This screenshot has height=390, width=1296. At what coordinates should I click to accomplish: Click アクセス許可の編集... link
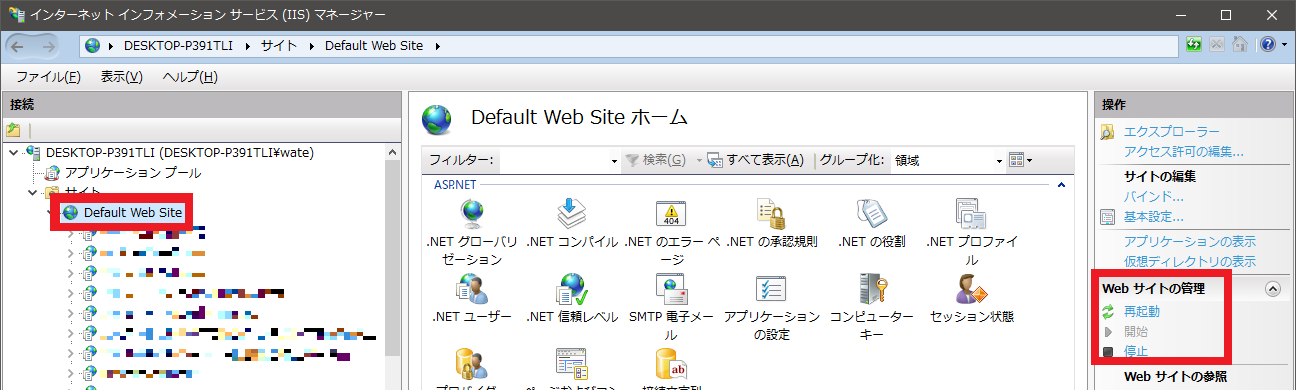coord(1183,152)
